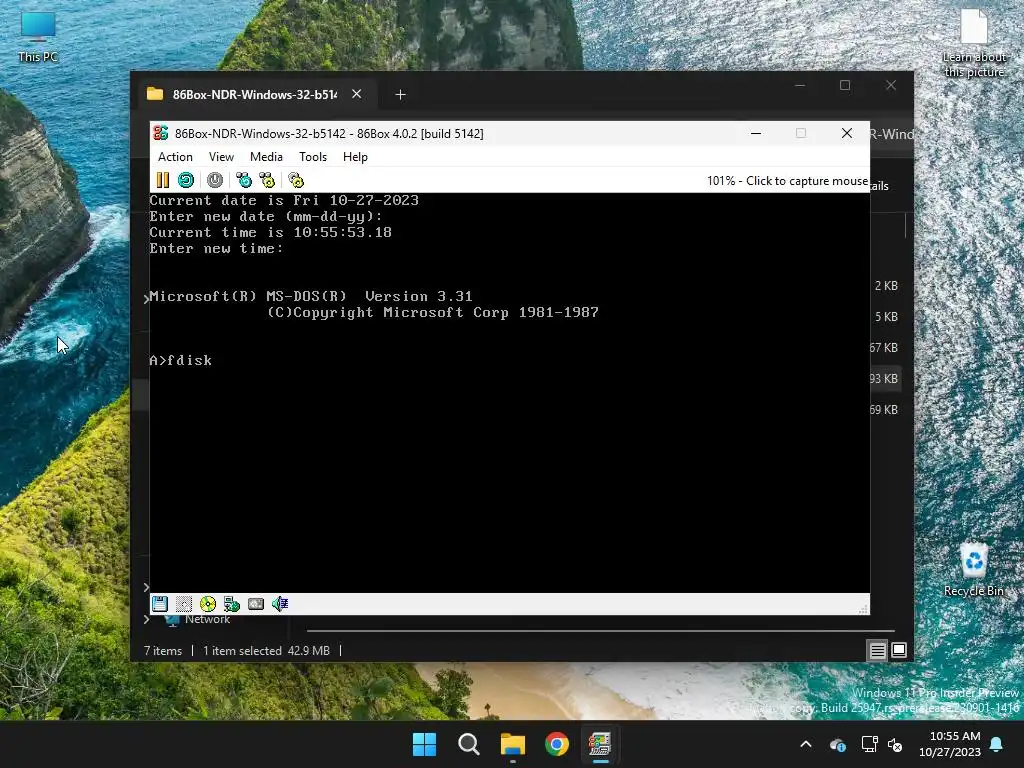Click the OneDrive cloud tray icon
This screenshot has height=768, width=1024.
pos(838,744)
